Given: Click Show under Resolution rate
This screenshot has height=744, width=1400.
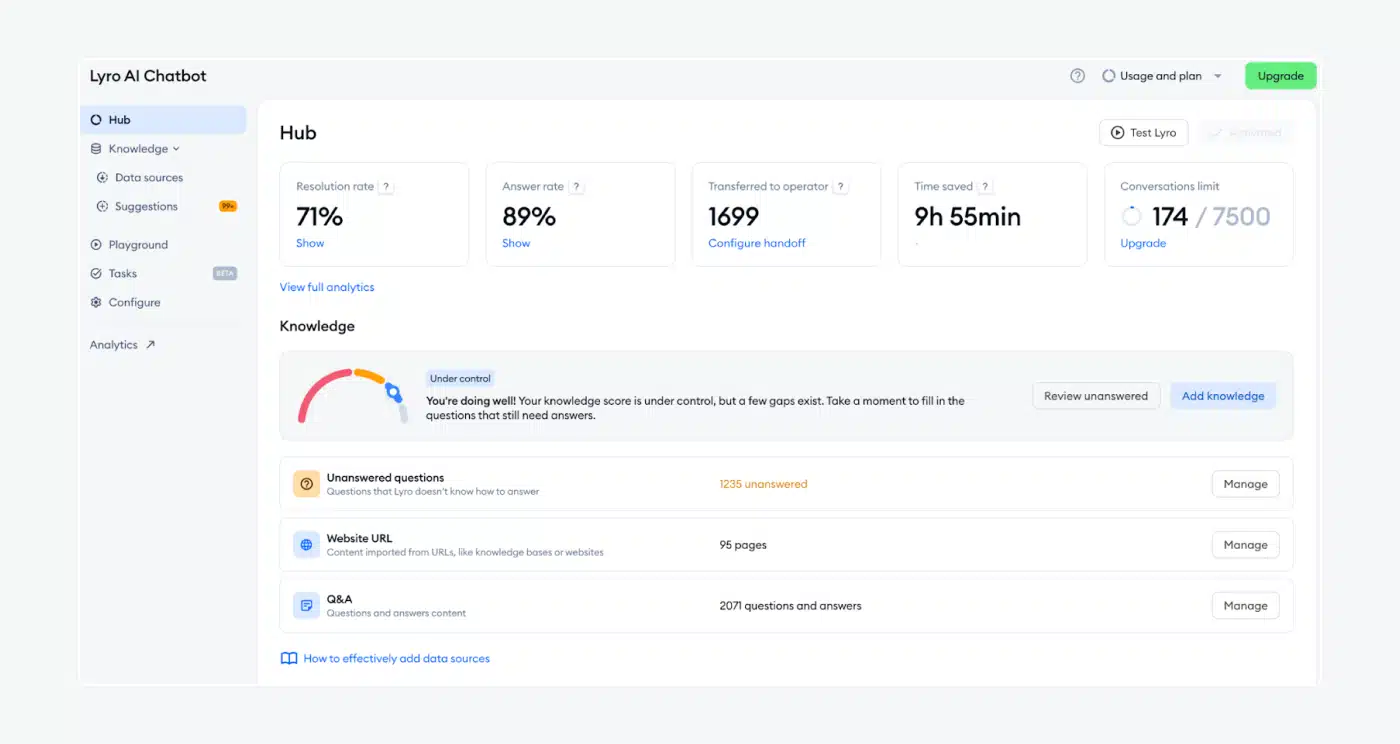Looking at the screenshot, I should [310, 243].
